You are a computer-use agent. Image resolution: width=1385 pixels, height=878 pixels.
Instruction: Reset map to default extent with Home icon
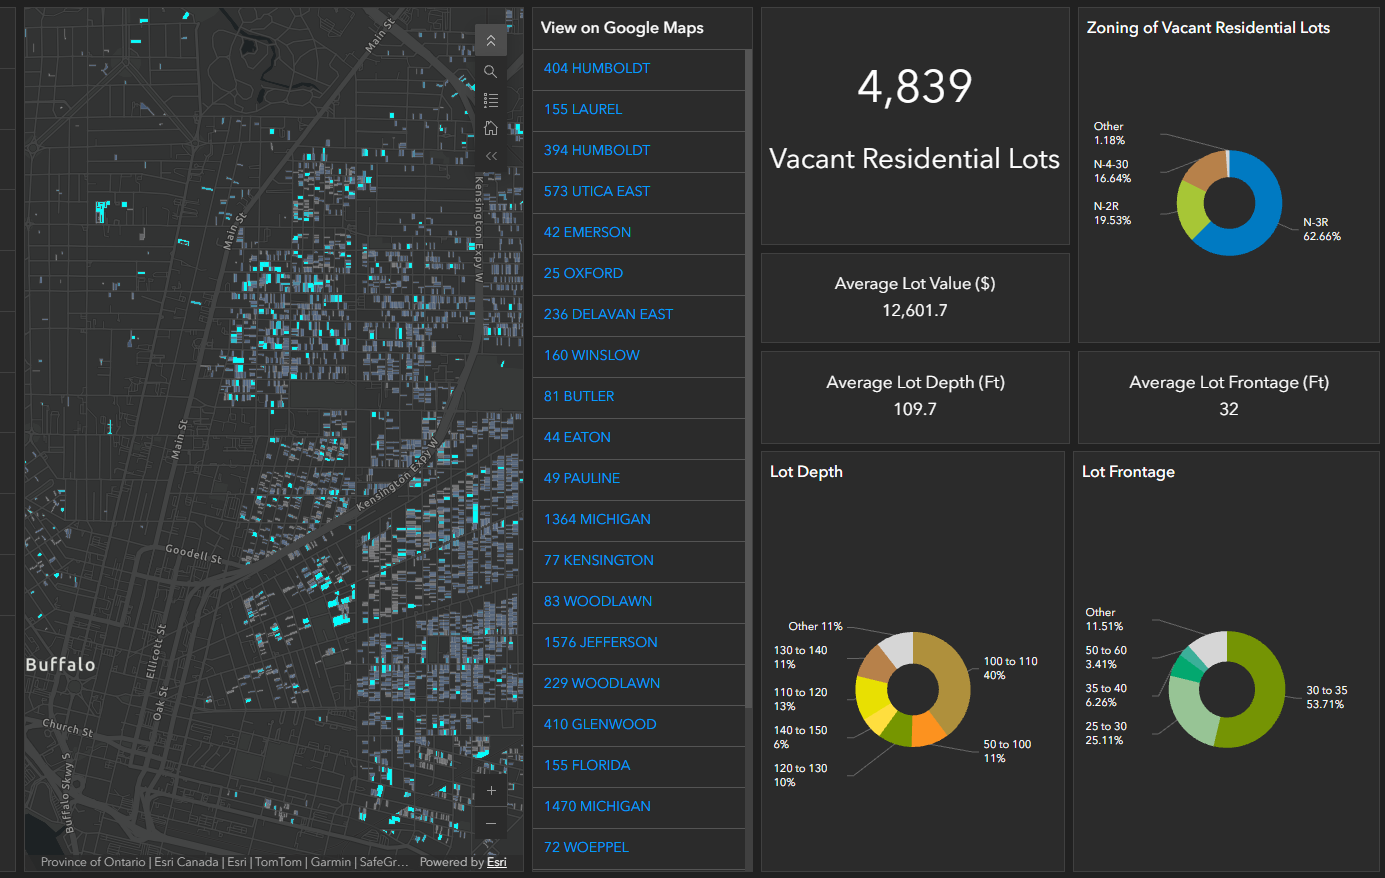click(x=491, y=128)
